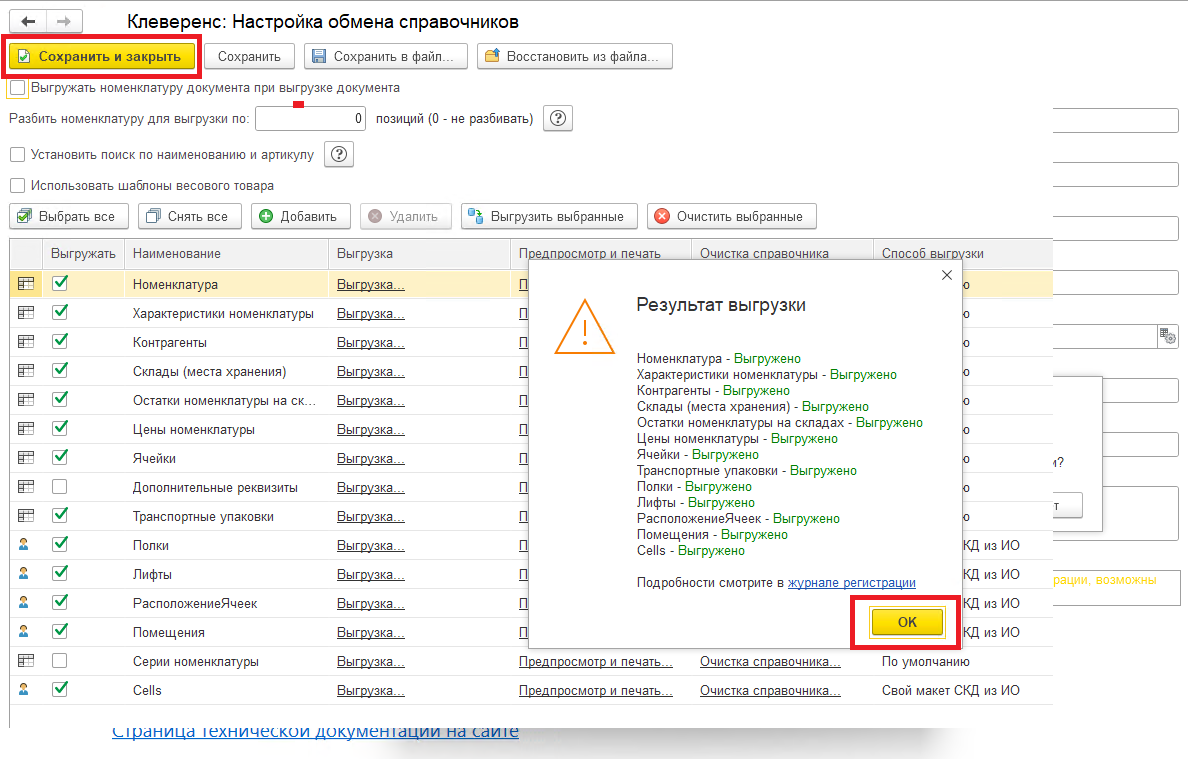Click the person icon in the Полки row
This screenshot has height=759, width=1188.
point(26,545)
